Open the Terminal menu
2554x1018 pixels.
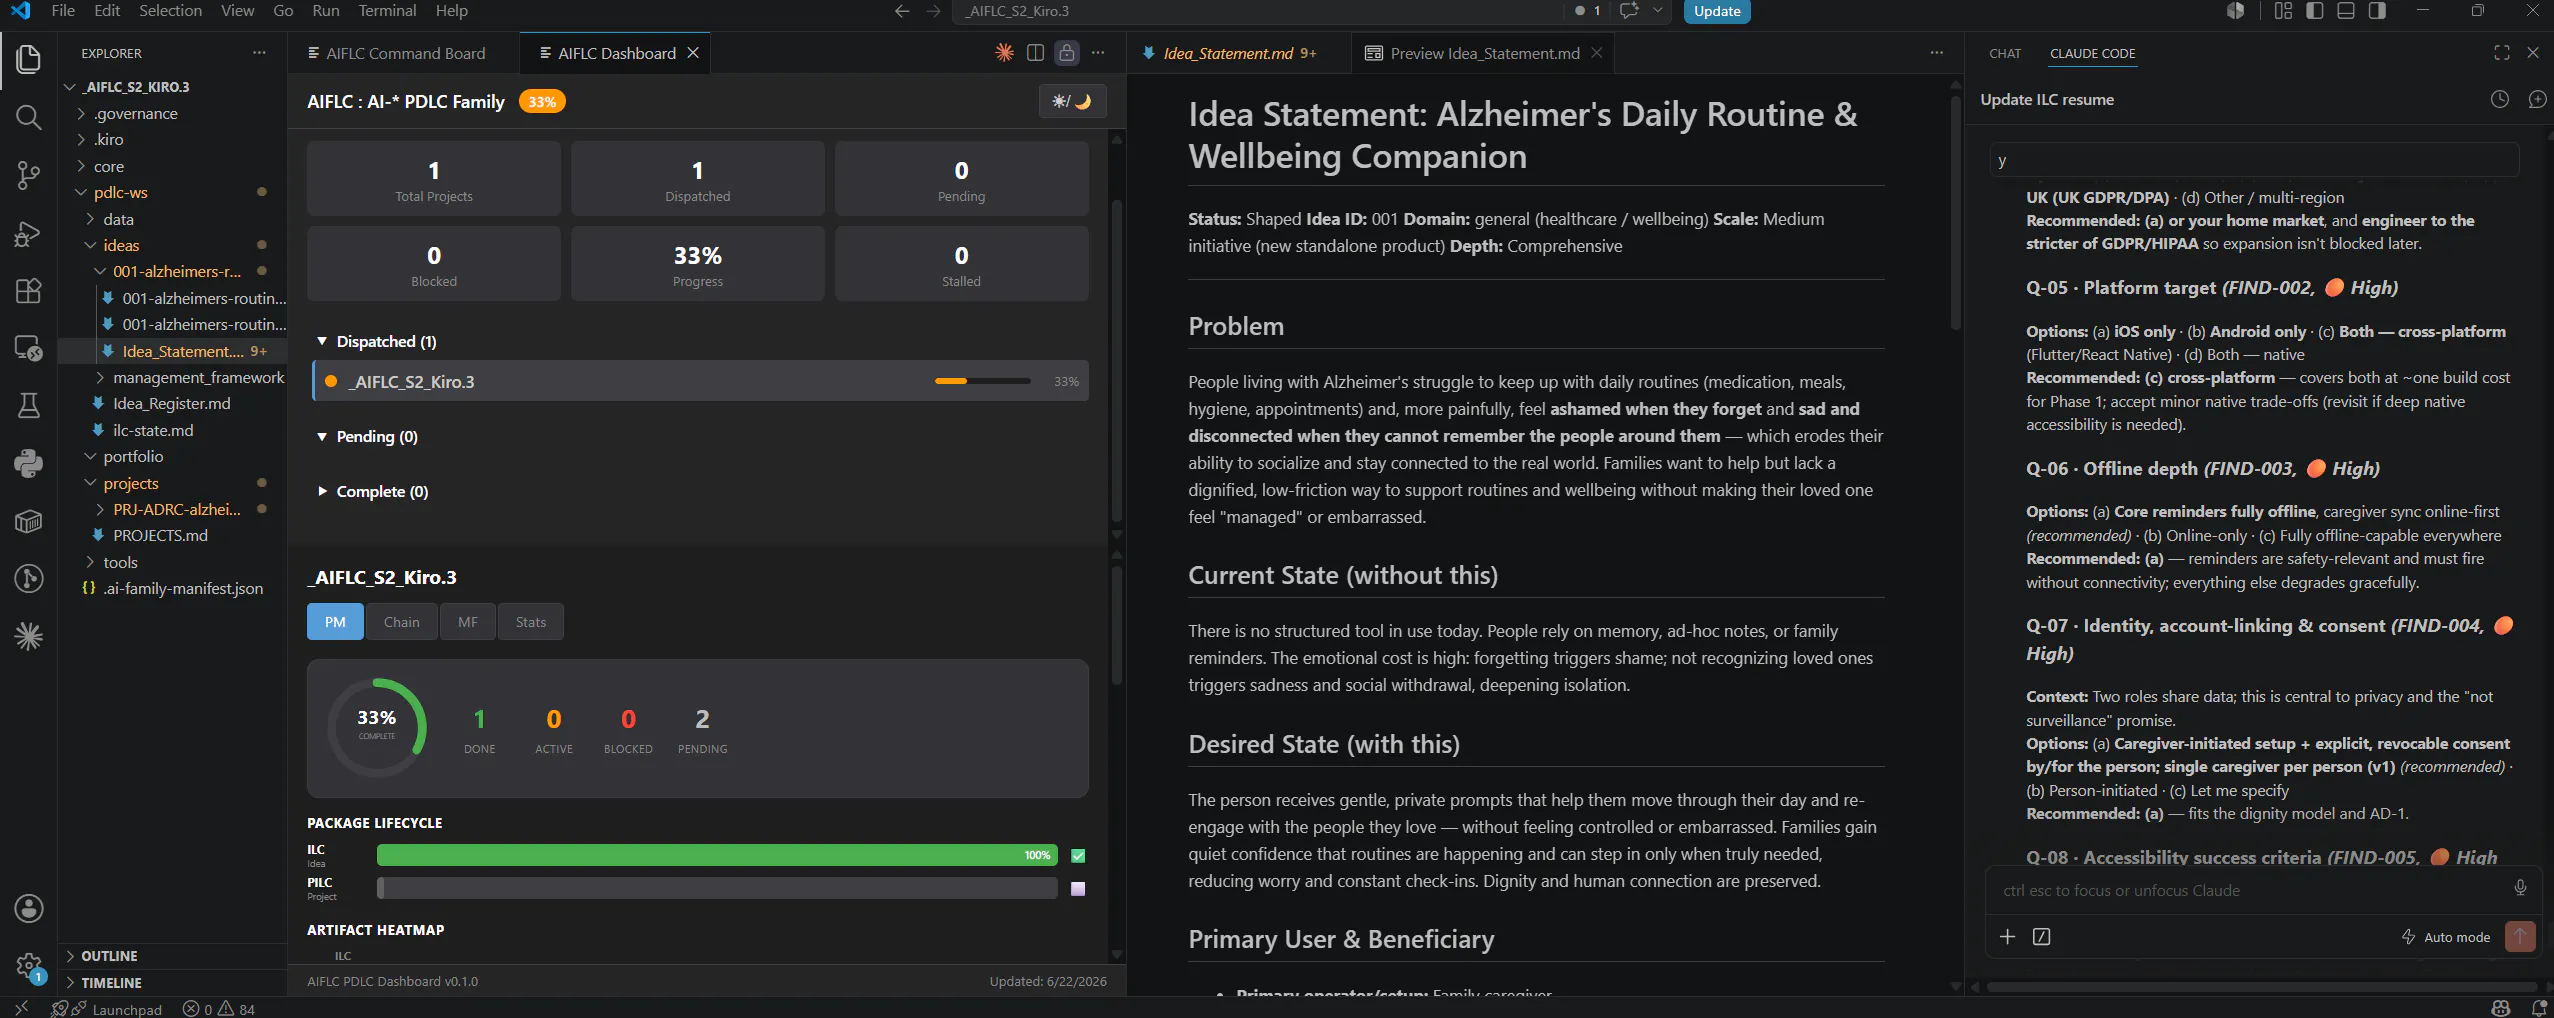387,11
